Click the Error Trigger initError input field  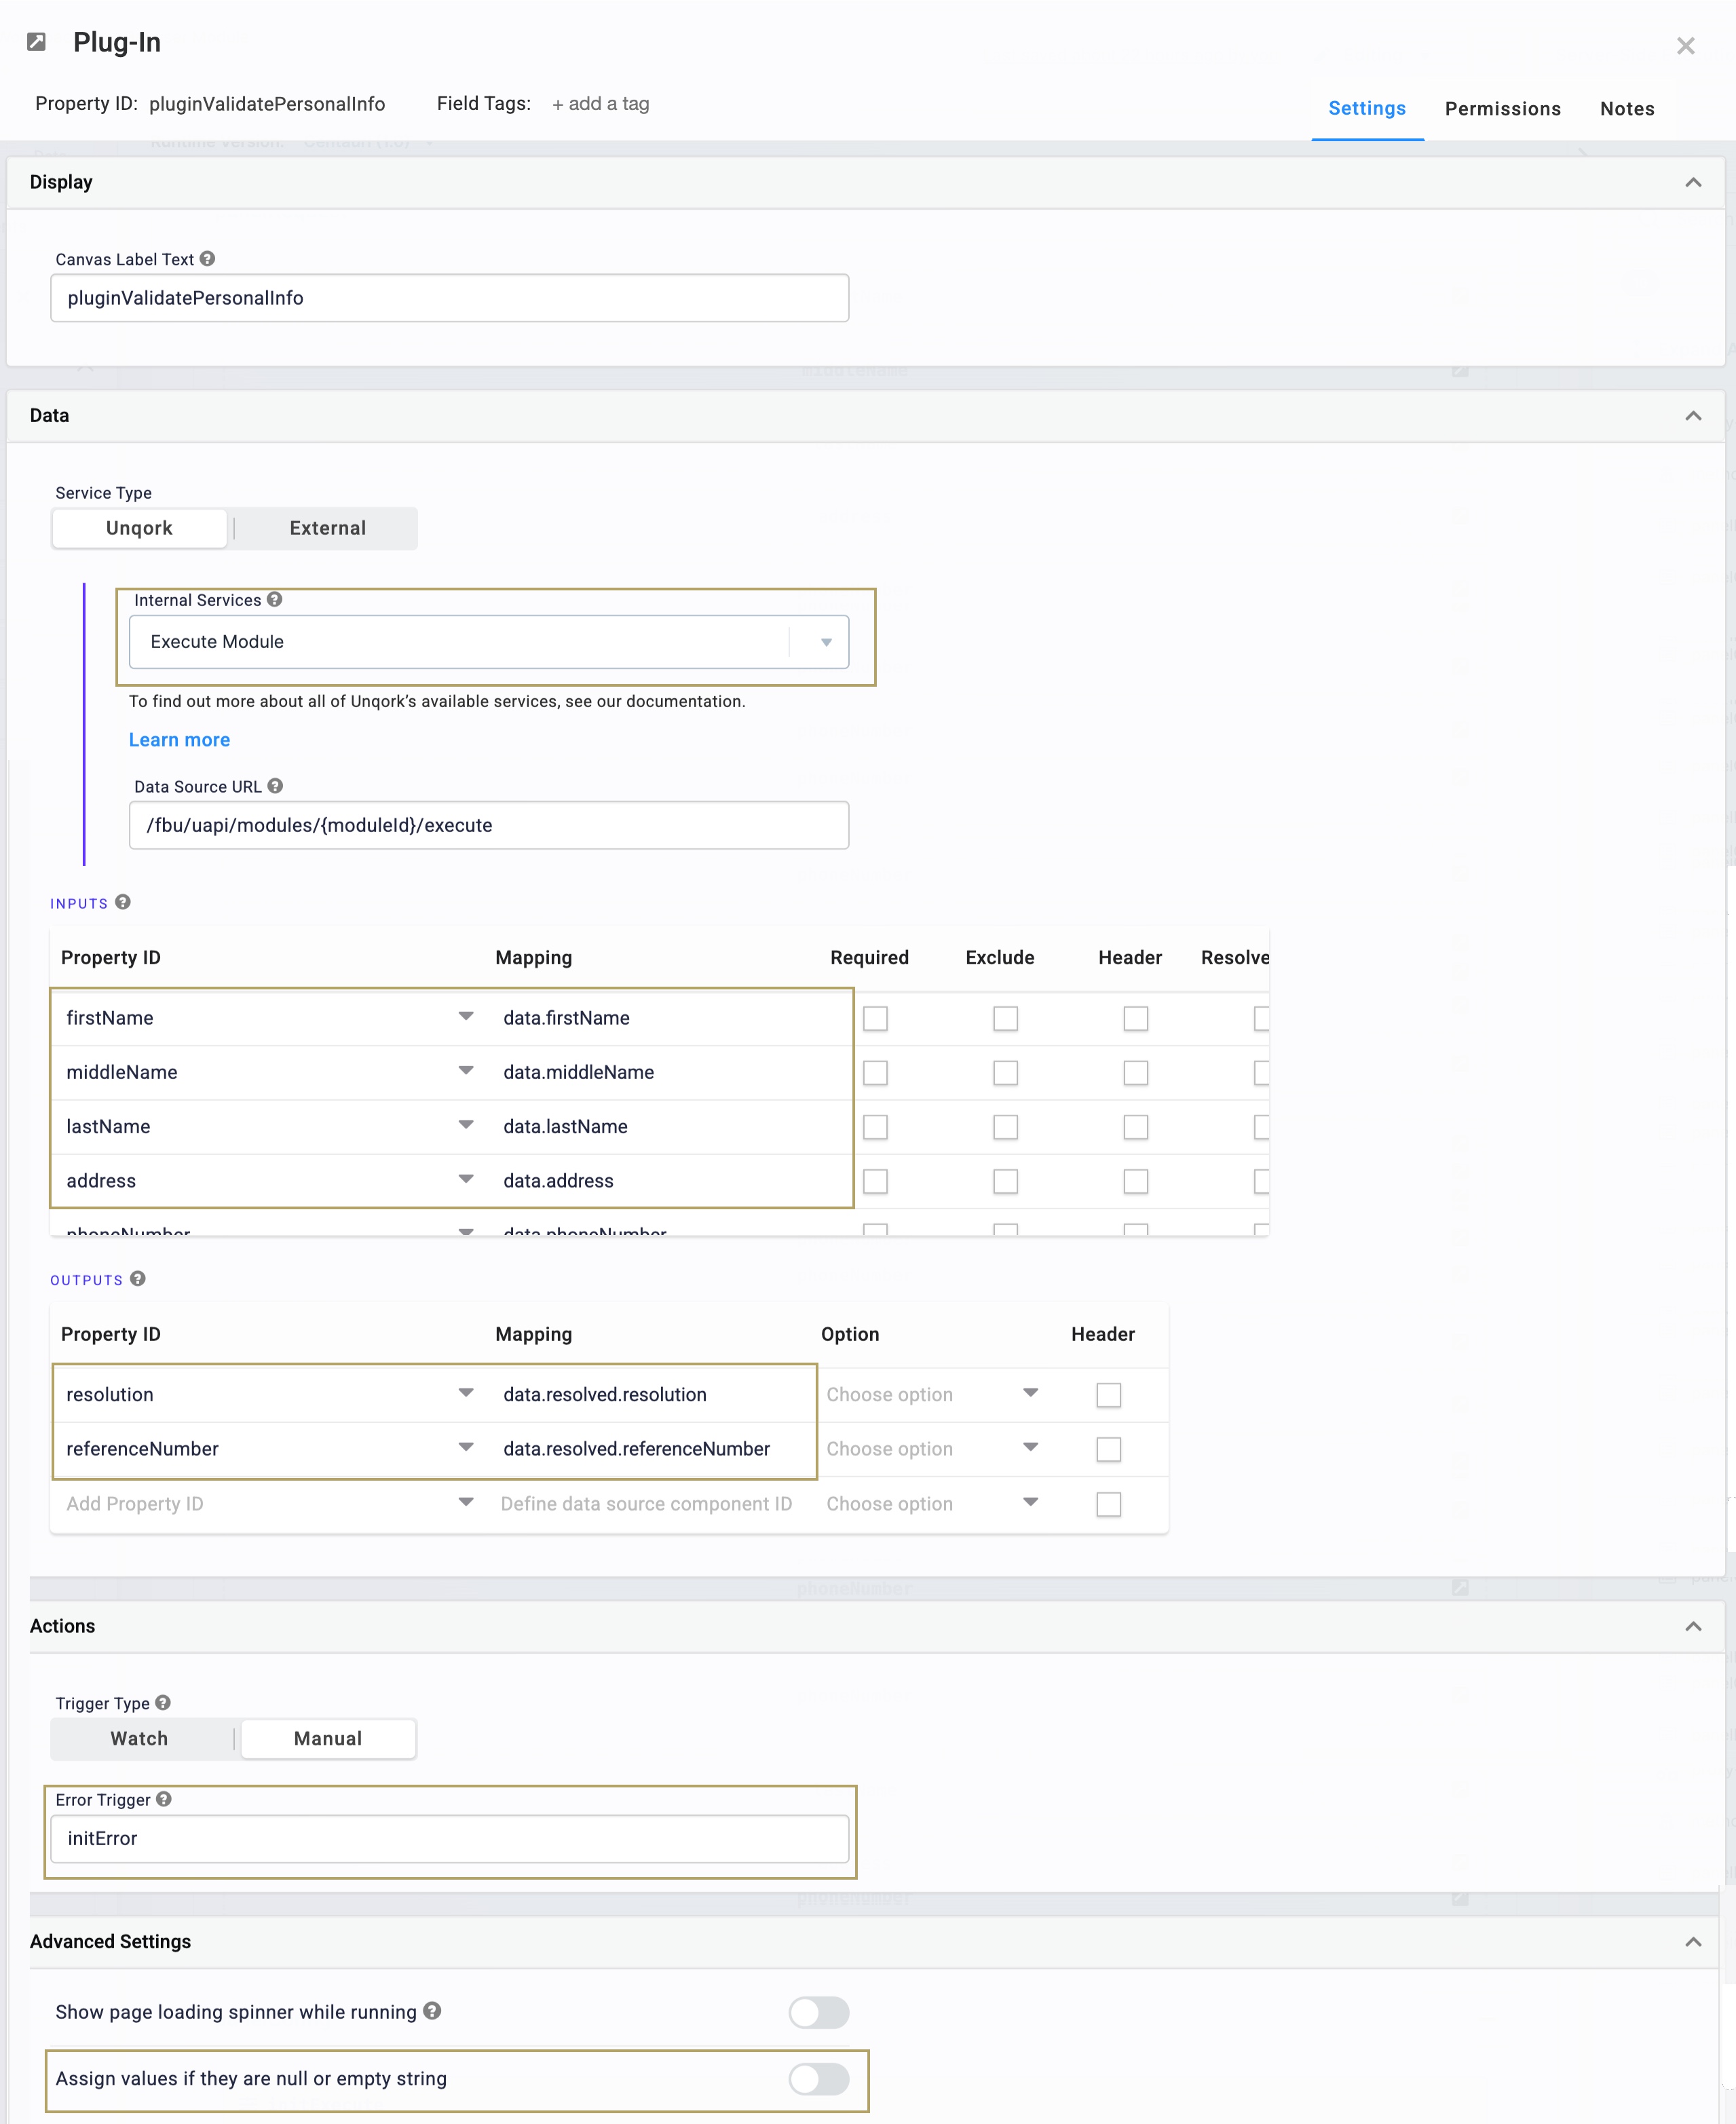point(449,1838)
